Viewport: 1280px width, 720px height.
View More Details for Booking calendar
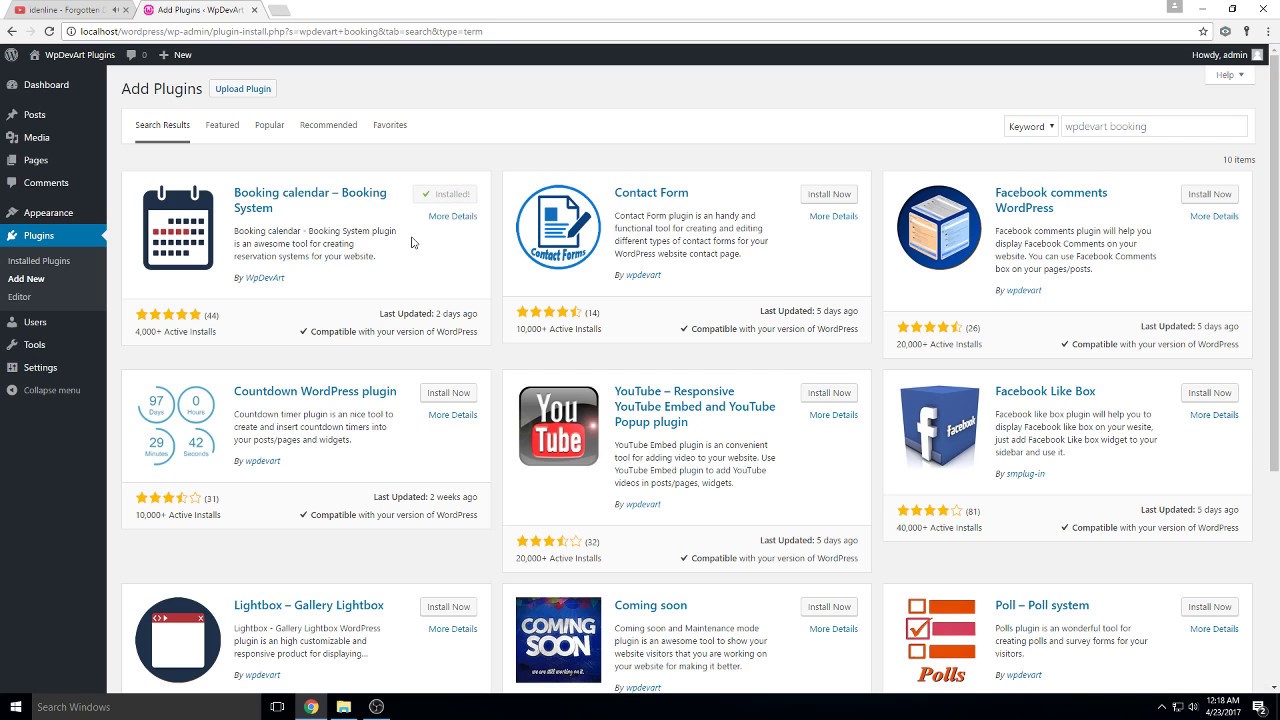(x=453, y=216)
